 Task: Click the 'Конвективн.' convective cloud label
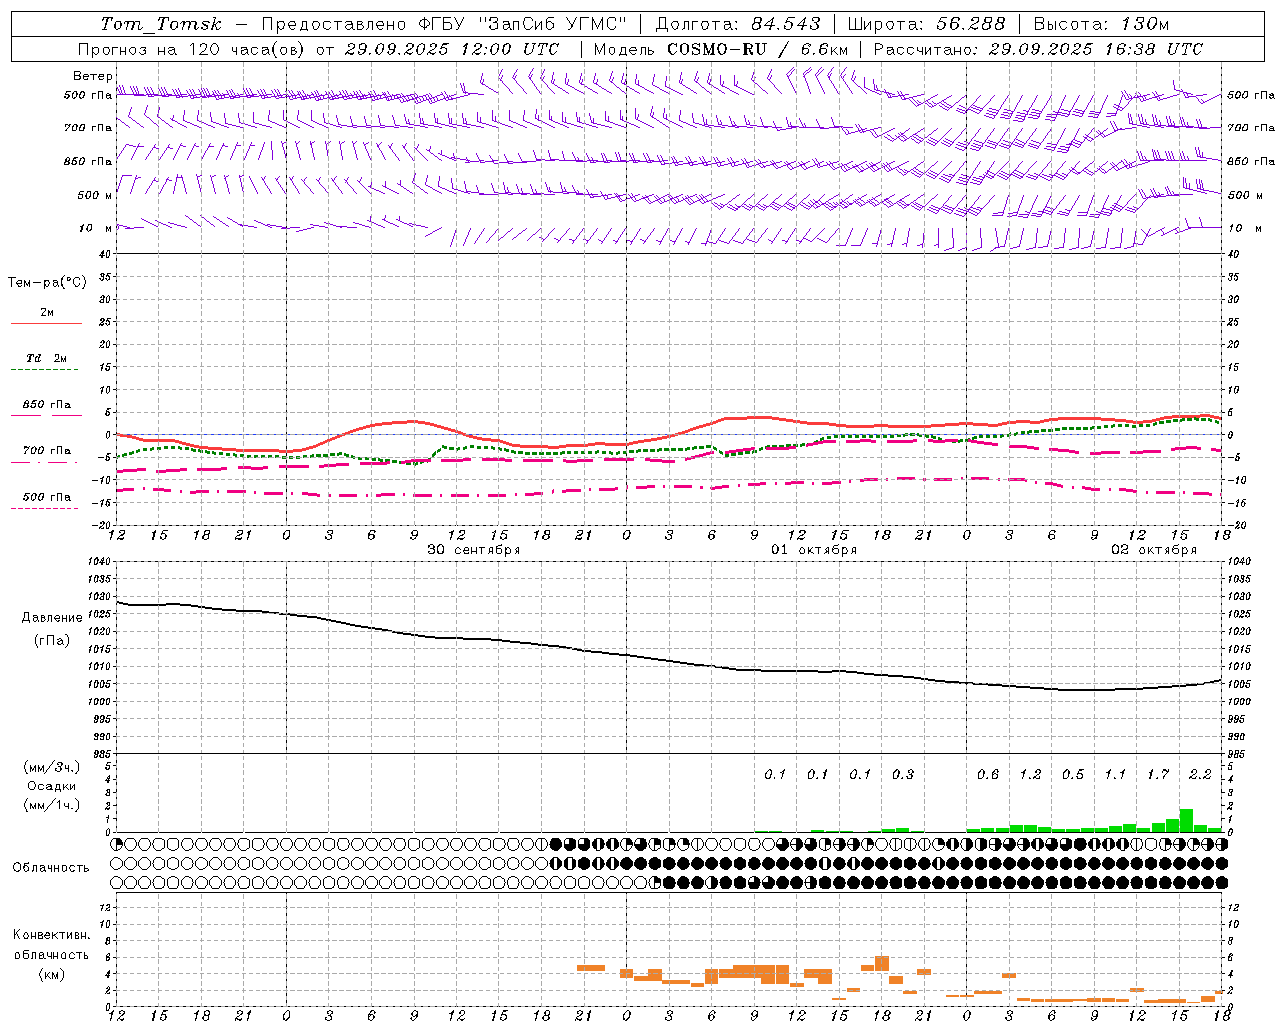tap(51, 935)
